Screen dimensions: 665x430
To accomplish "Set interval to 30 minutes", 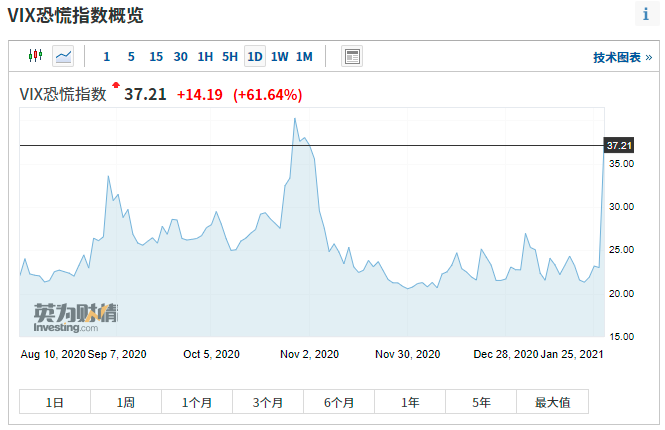I will pyautogui.click(x=180, y=57).
